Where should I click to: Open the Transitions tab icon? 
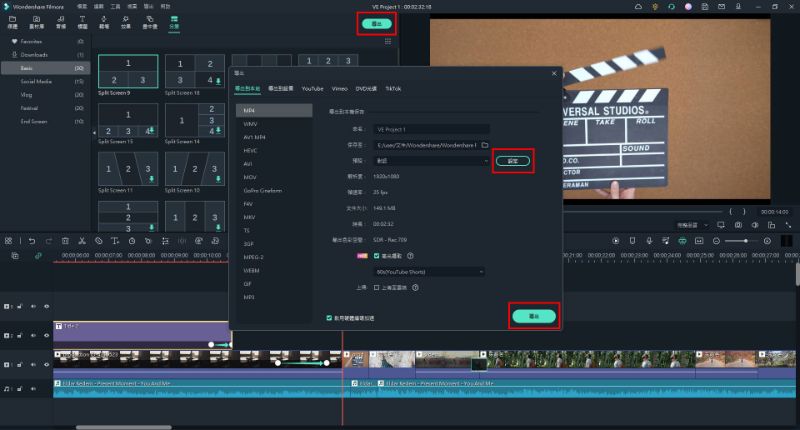[x=104, y=22]
